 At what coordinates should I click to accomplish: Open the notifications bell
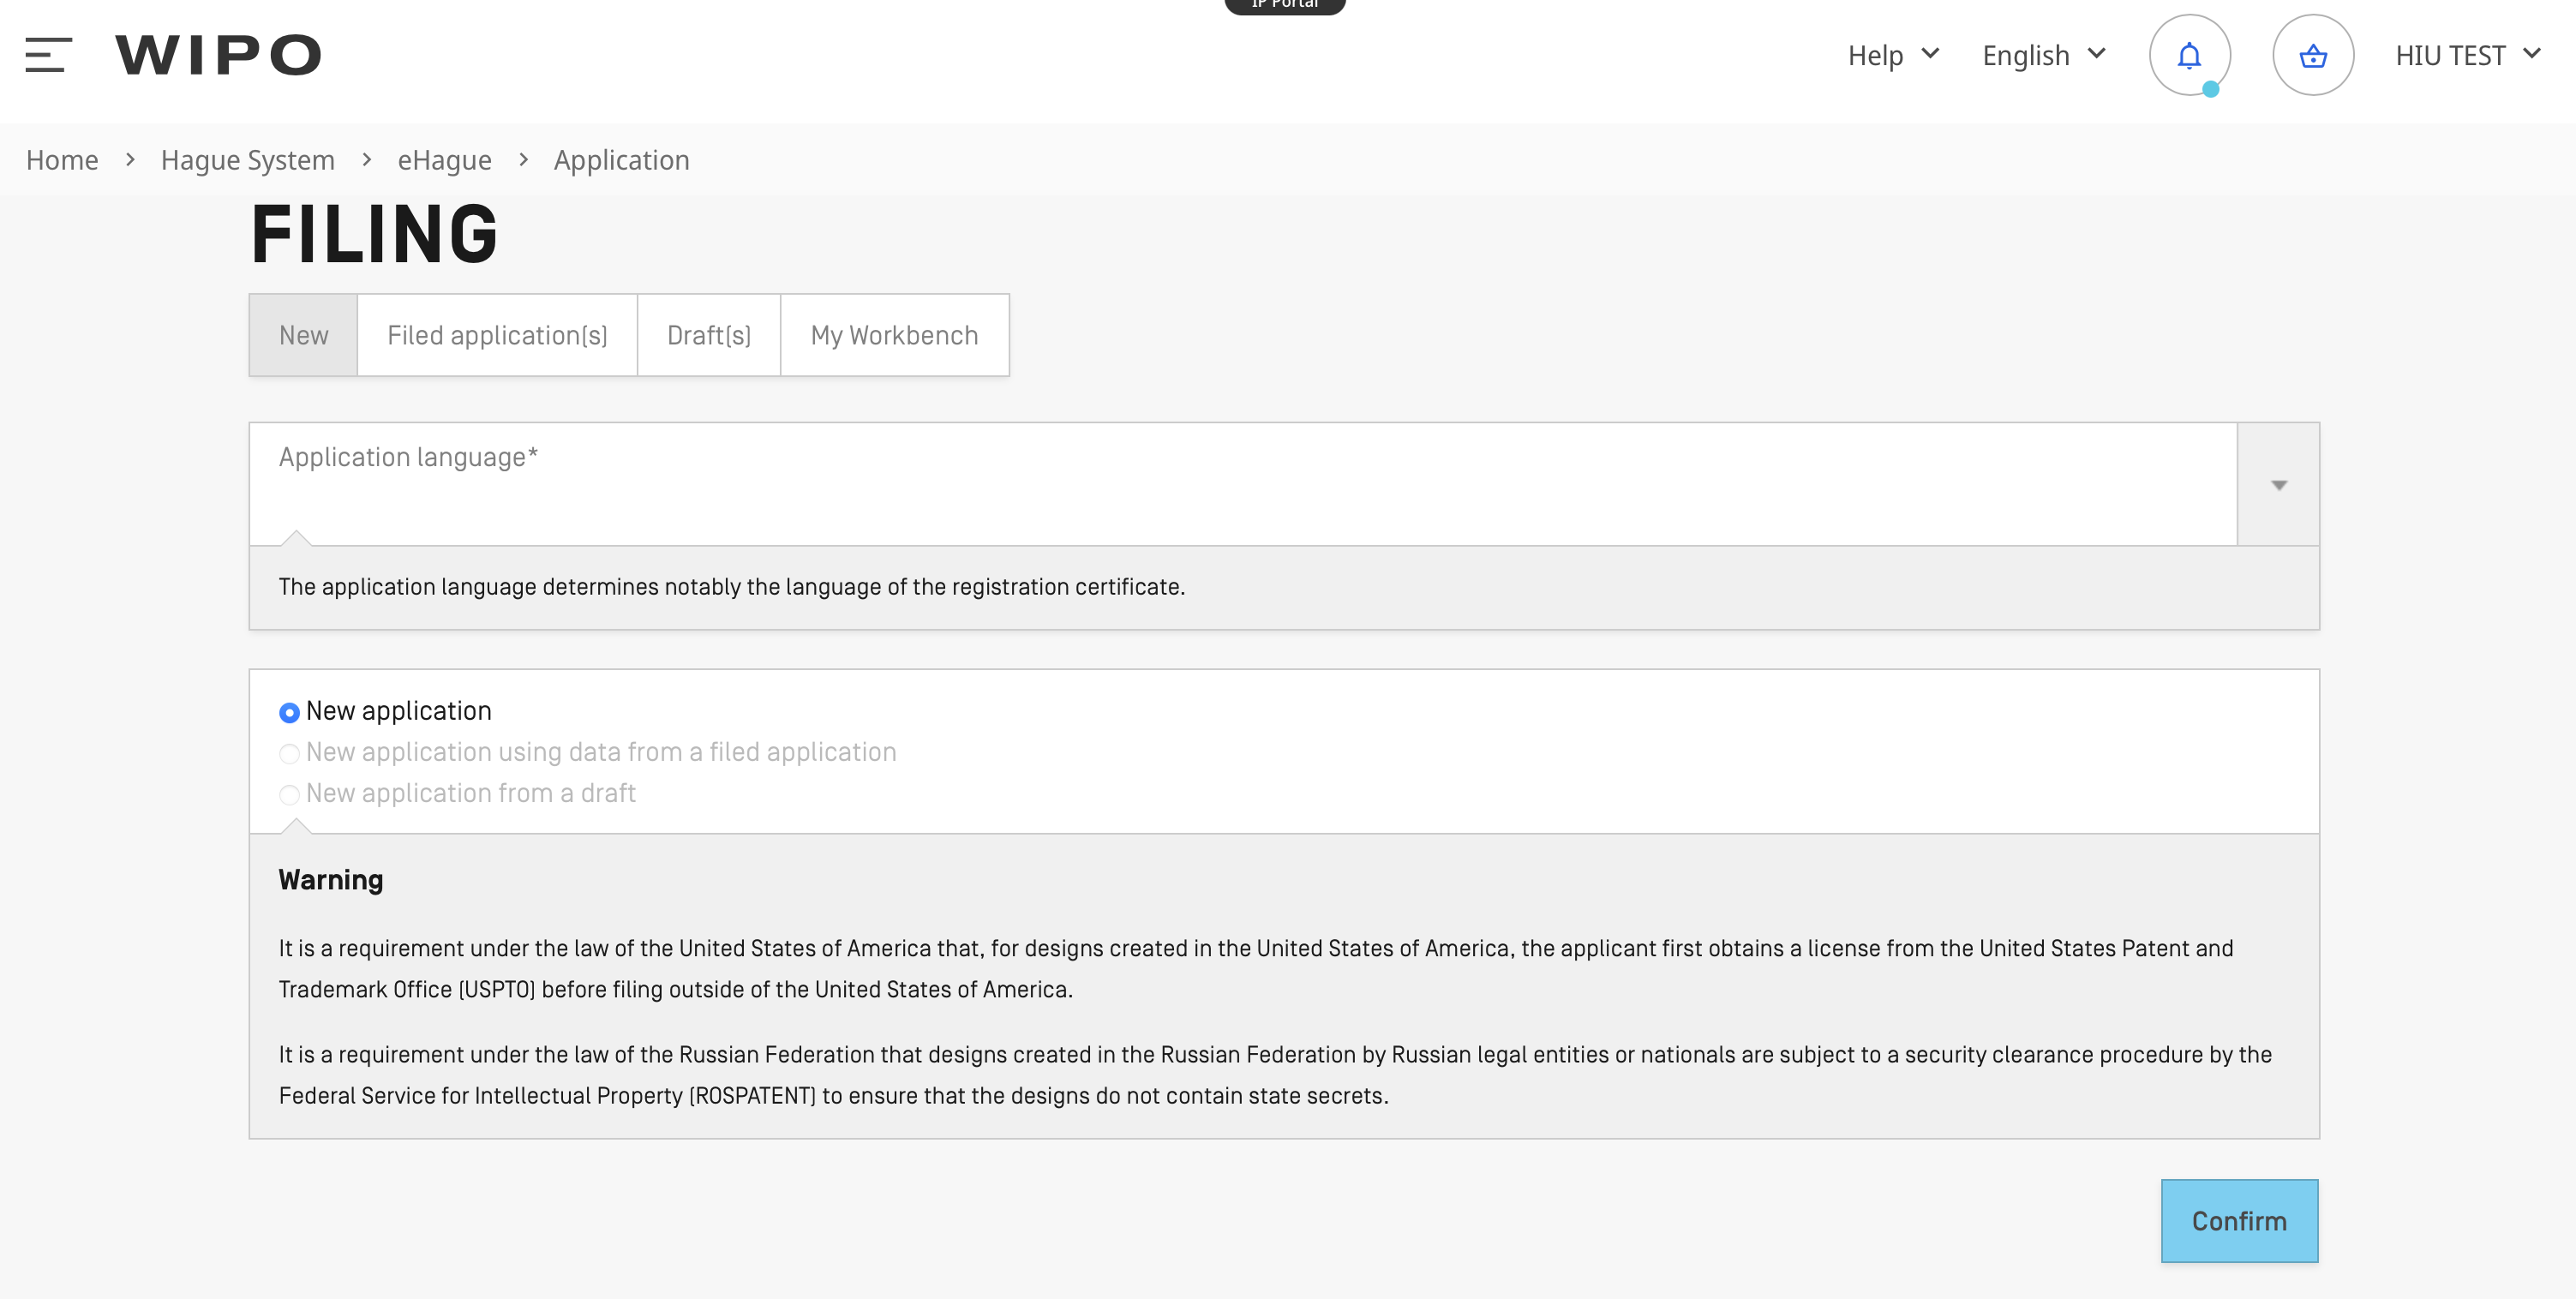click(x=2189, y=55)
